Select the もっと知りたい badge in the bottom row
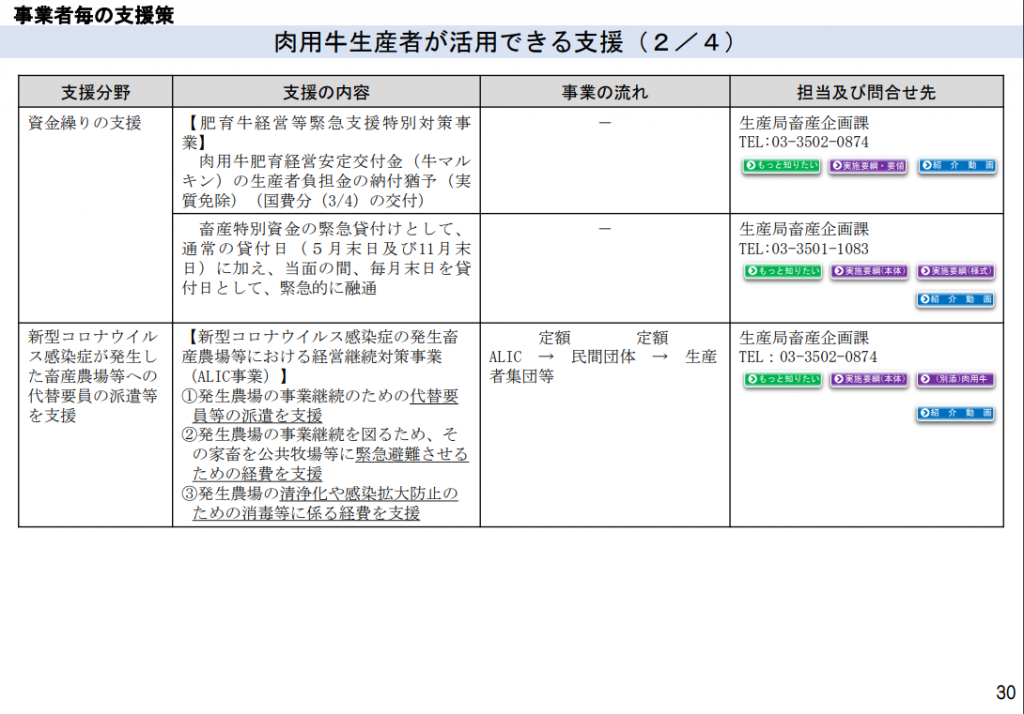The height and width of the screenshot is (714, 1024). (783, 380)
